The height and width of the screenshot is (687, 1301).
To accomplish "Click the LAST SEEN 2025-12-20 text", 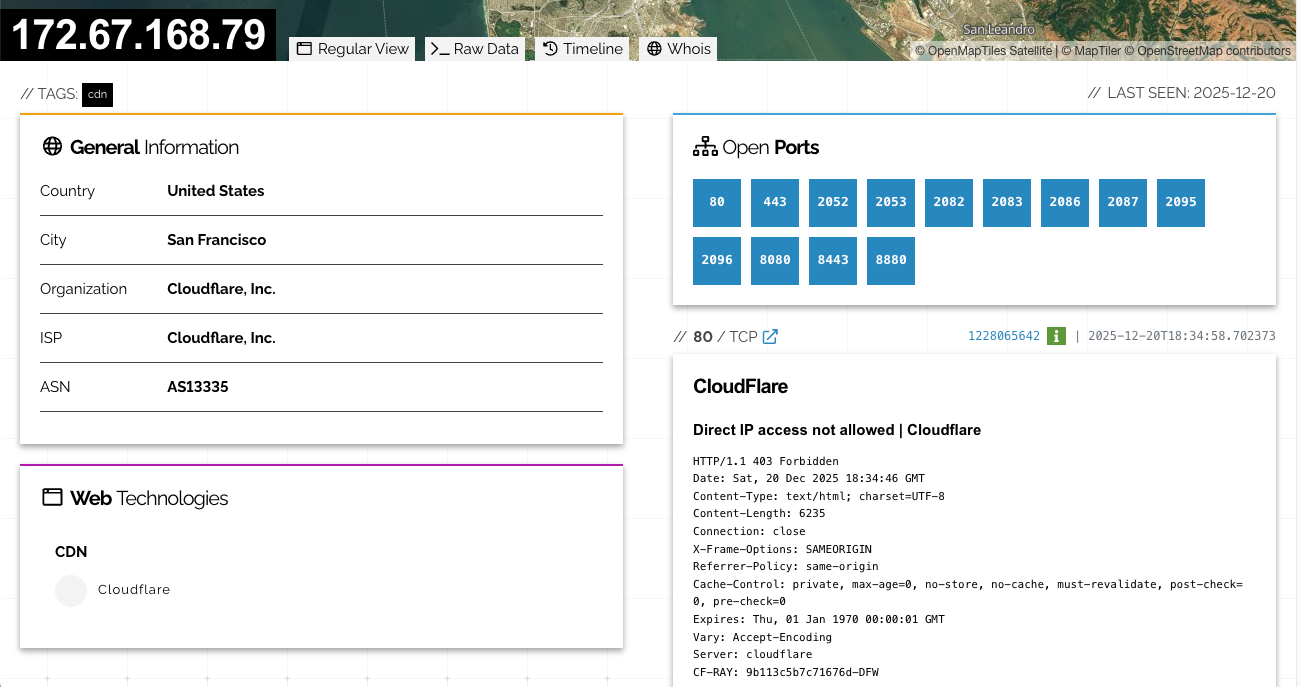I will tap(1182, 93).
